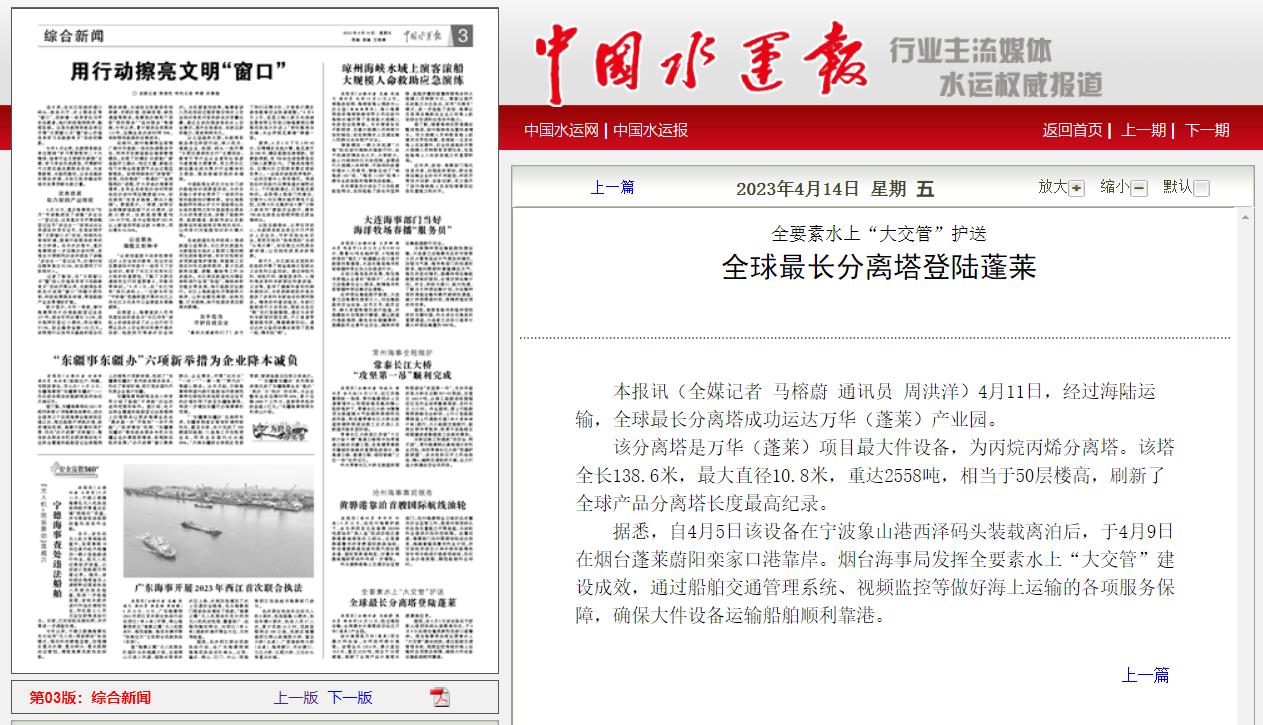Open the "东疆事东疆办" article on newspaper page
Viewport: 1263px width, 725px height.
tap(175, 359)
